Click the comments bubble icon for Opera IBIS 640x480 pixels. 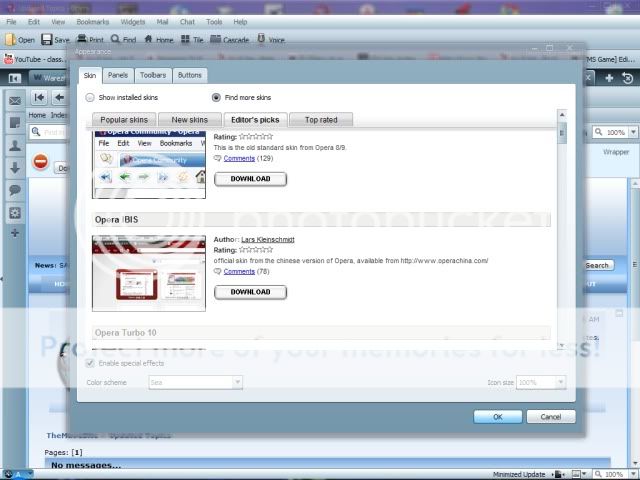(x=218, y=271)
